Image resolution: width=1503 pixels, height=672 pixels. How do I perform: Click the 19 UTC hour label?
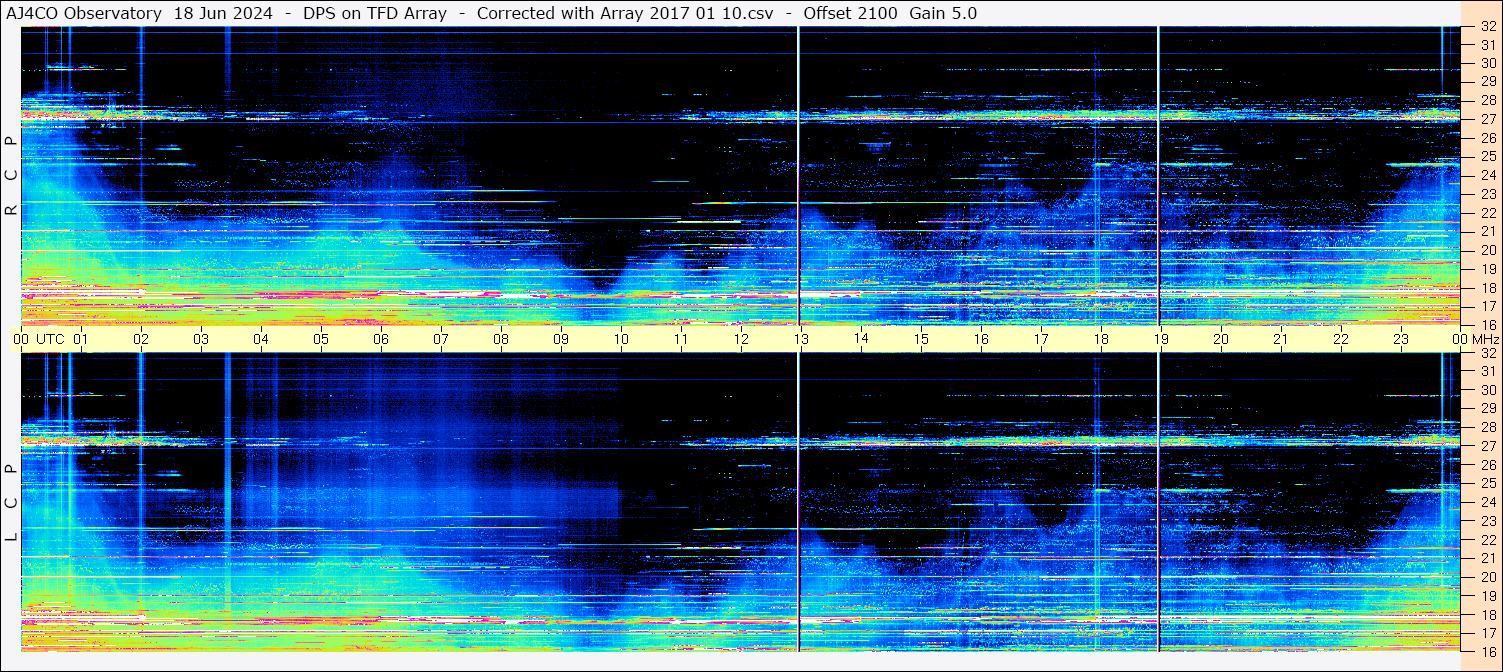[1160, 339]
